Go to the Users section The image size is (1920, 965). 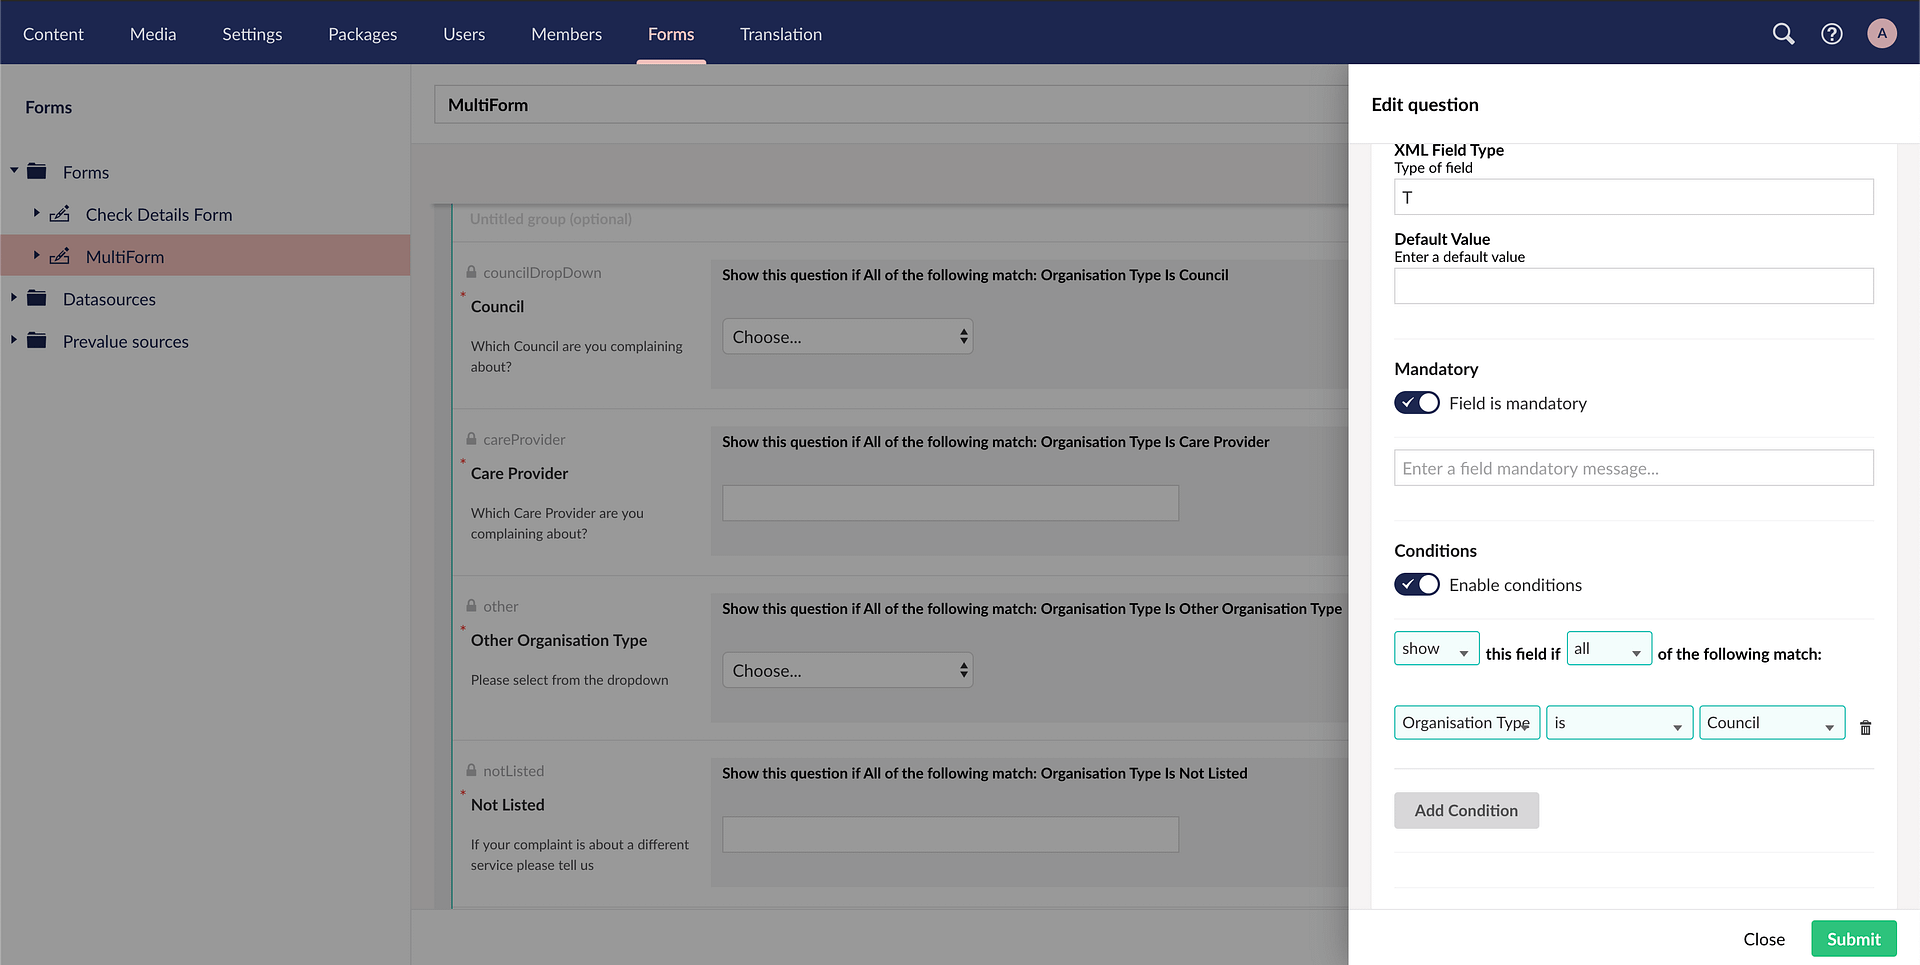click(464, 34)
